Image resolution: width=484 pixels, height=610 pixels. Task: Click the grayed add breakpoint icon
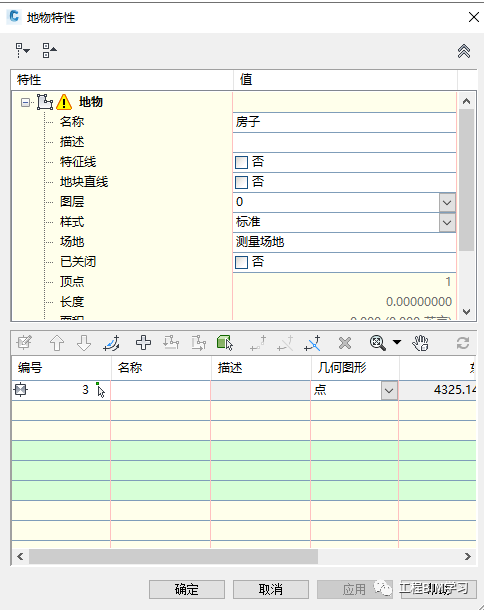[x=258, y=343]
